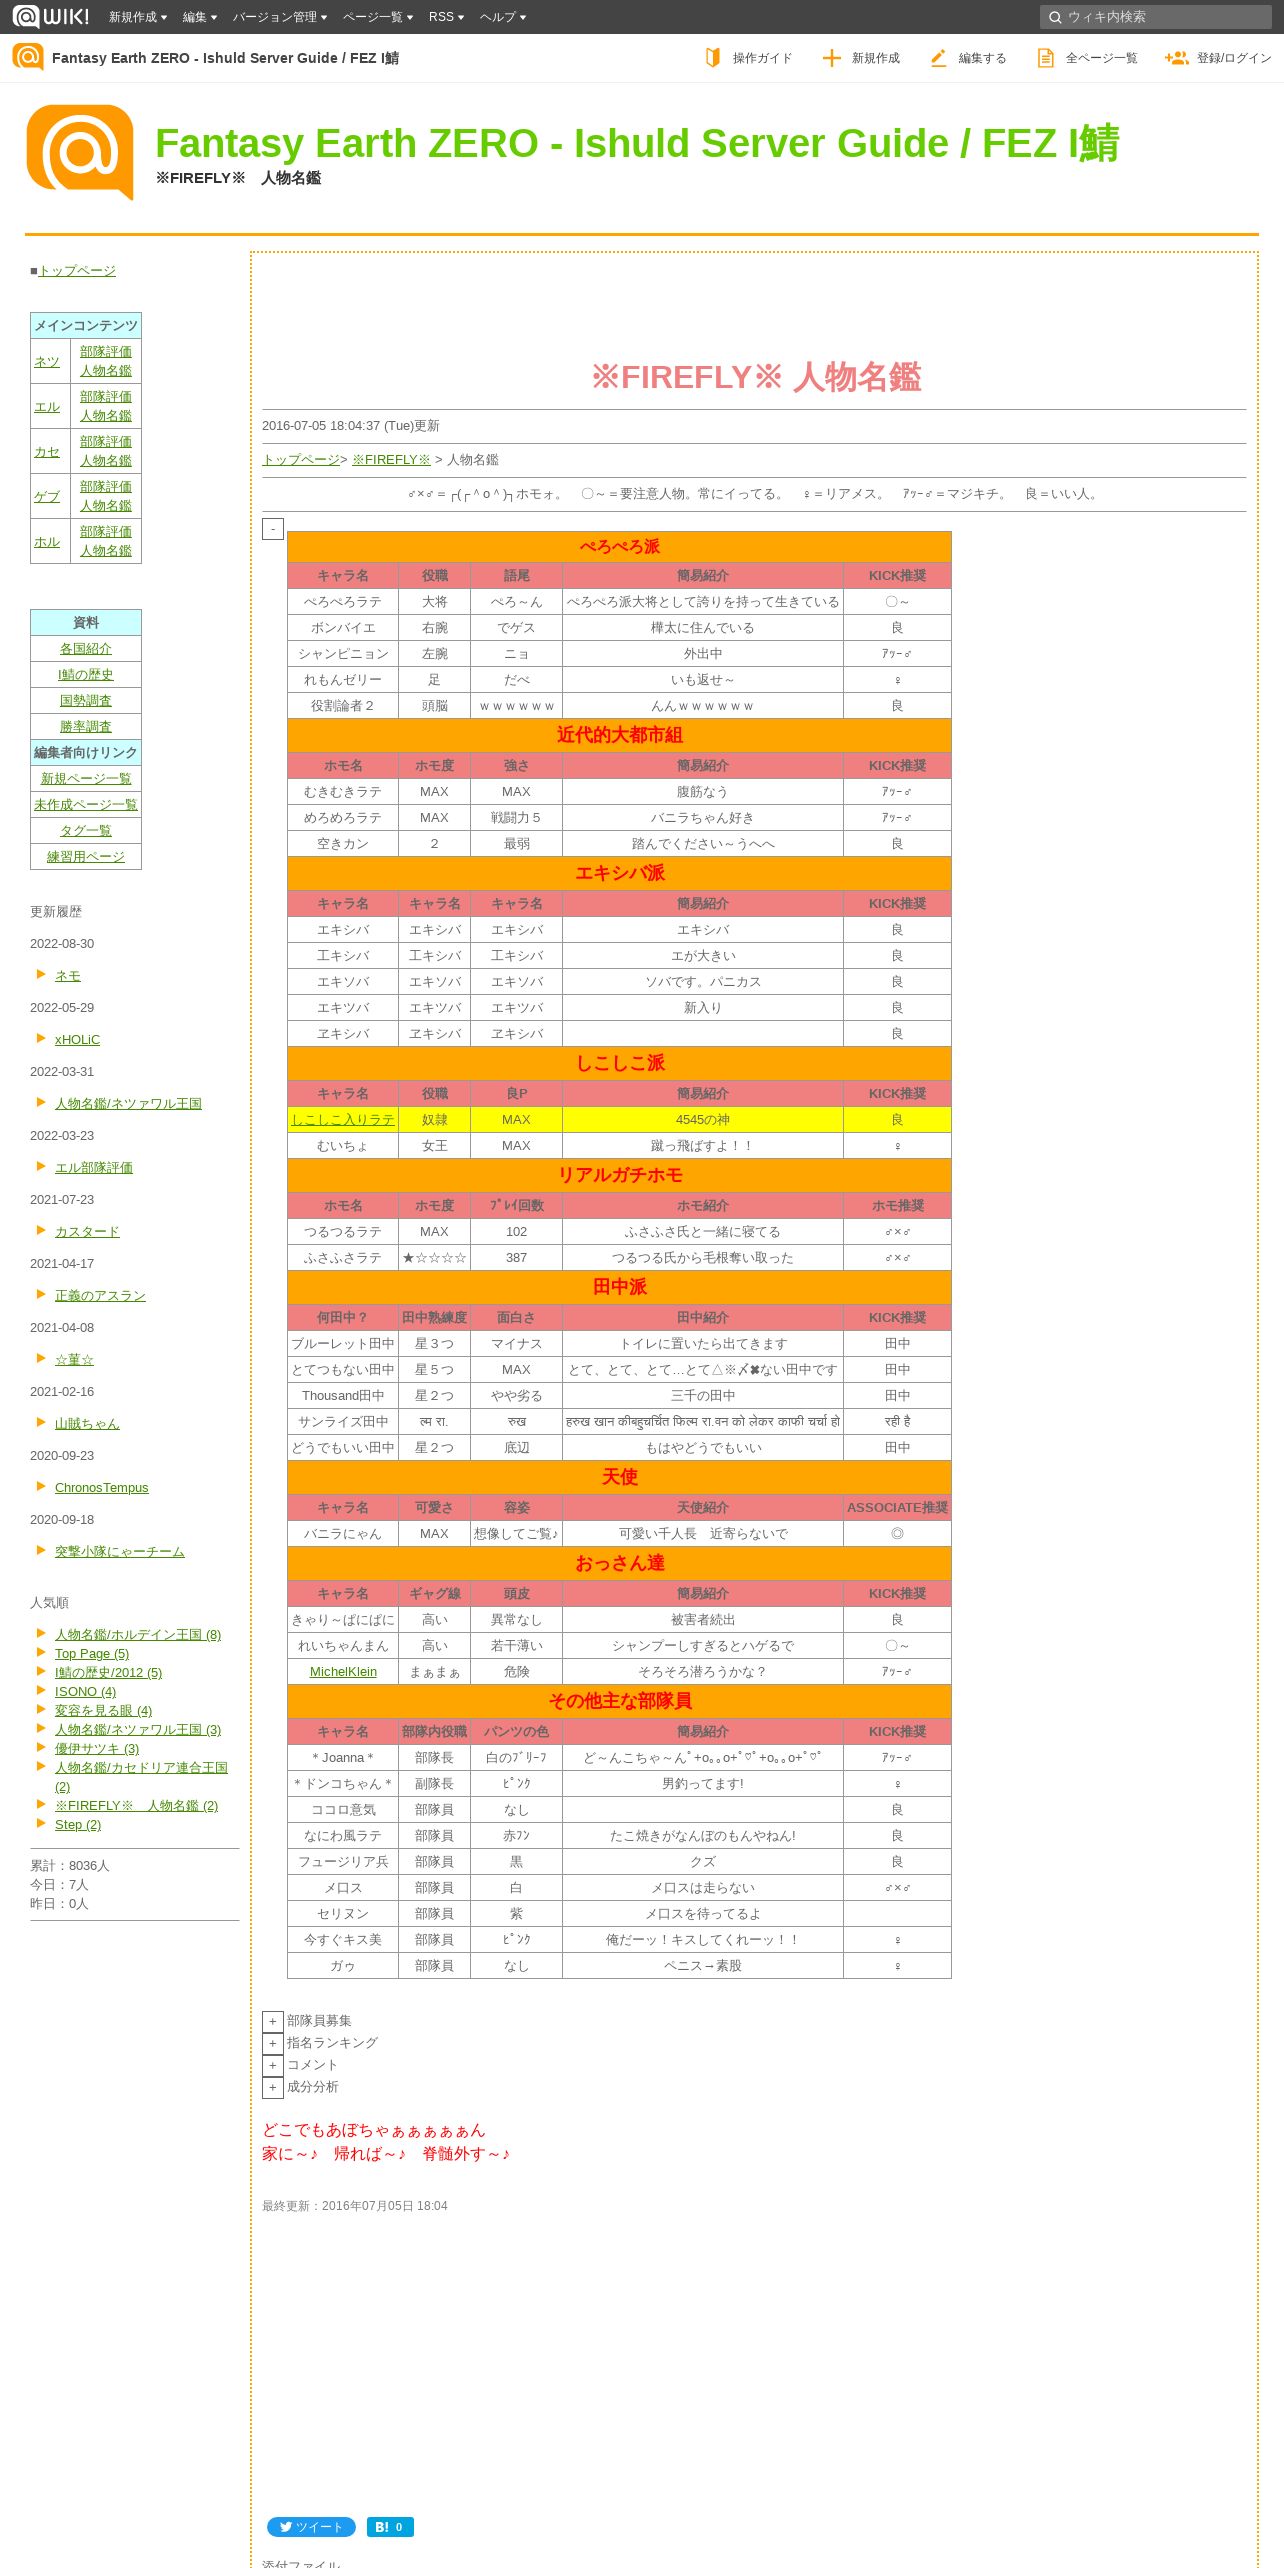Open カセ country link in sidebar

click(47, 452)
